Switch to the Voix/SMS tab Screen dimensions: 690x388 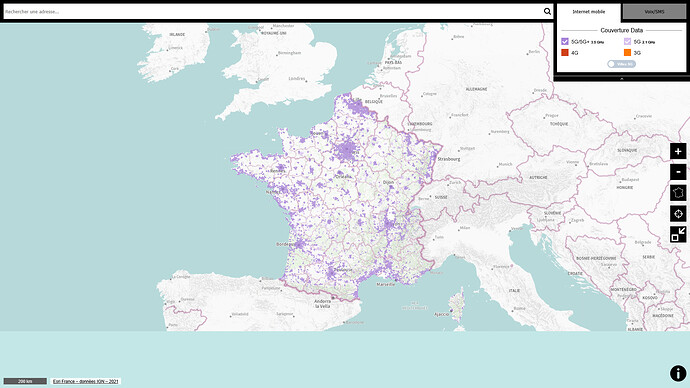[654, 11]
